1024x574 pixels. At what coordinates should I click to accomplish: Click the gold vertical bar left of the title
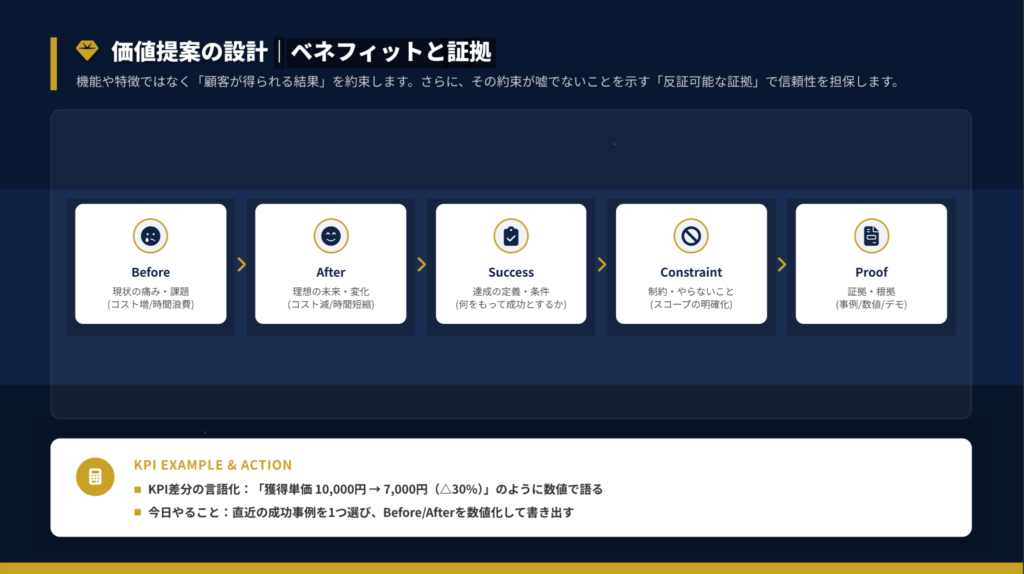click(x=54, y=64)
